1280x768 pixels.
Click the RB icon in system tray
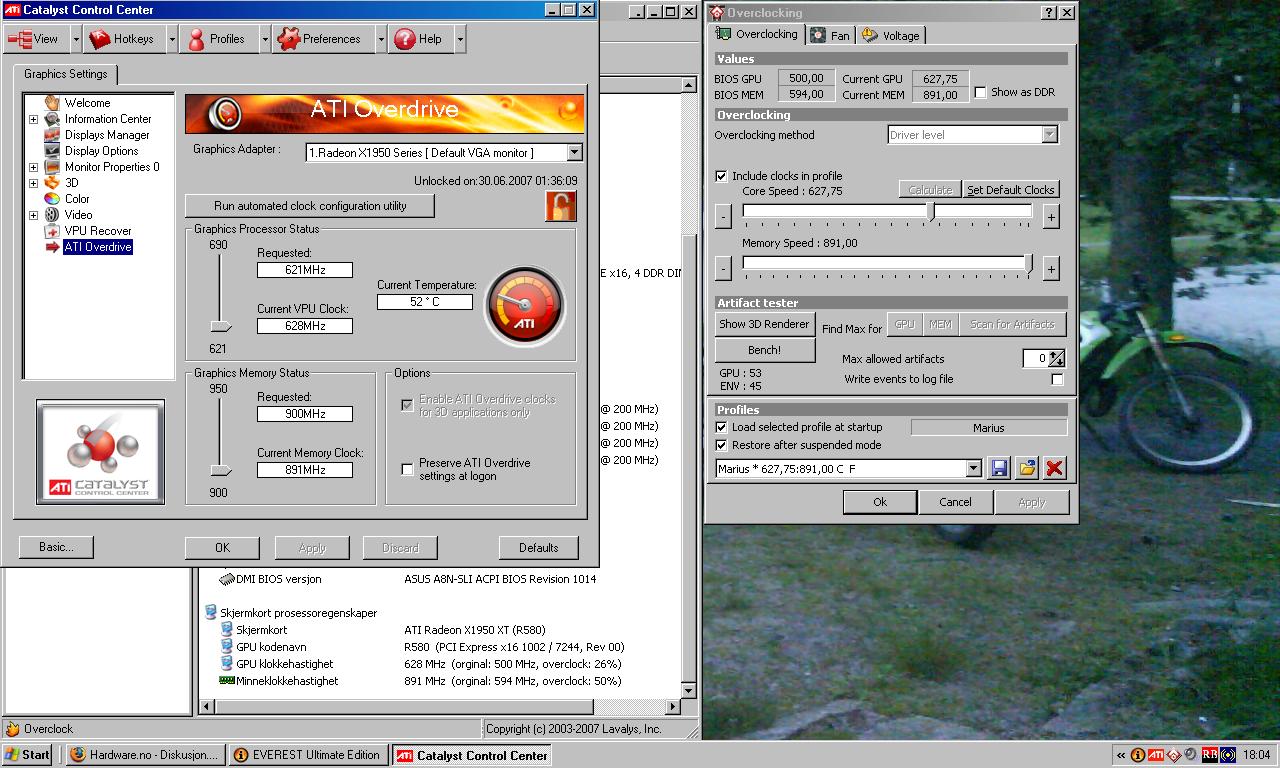pos(1209,755)
